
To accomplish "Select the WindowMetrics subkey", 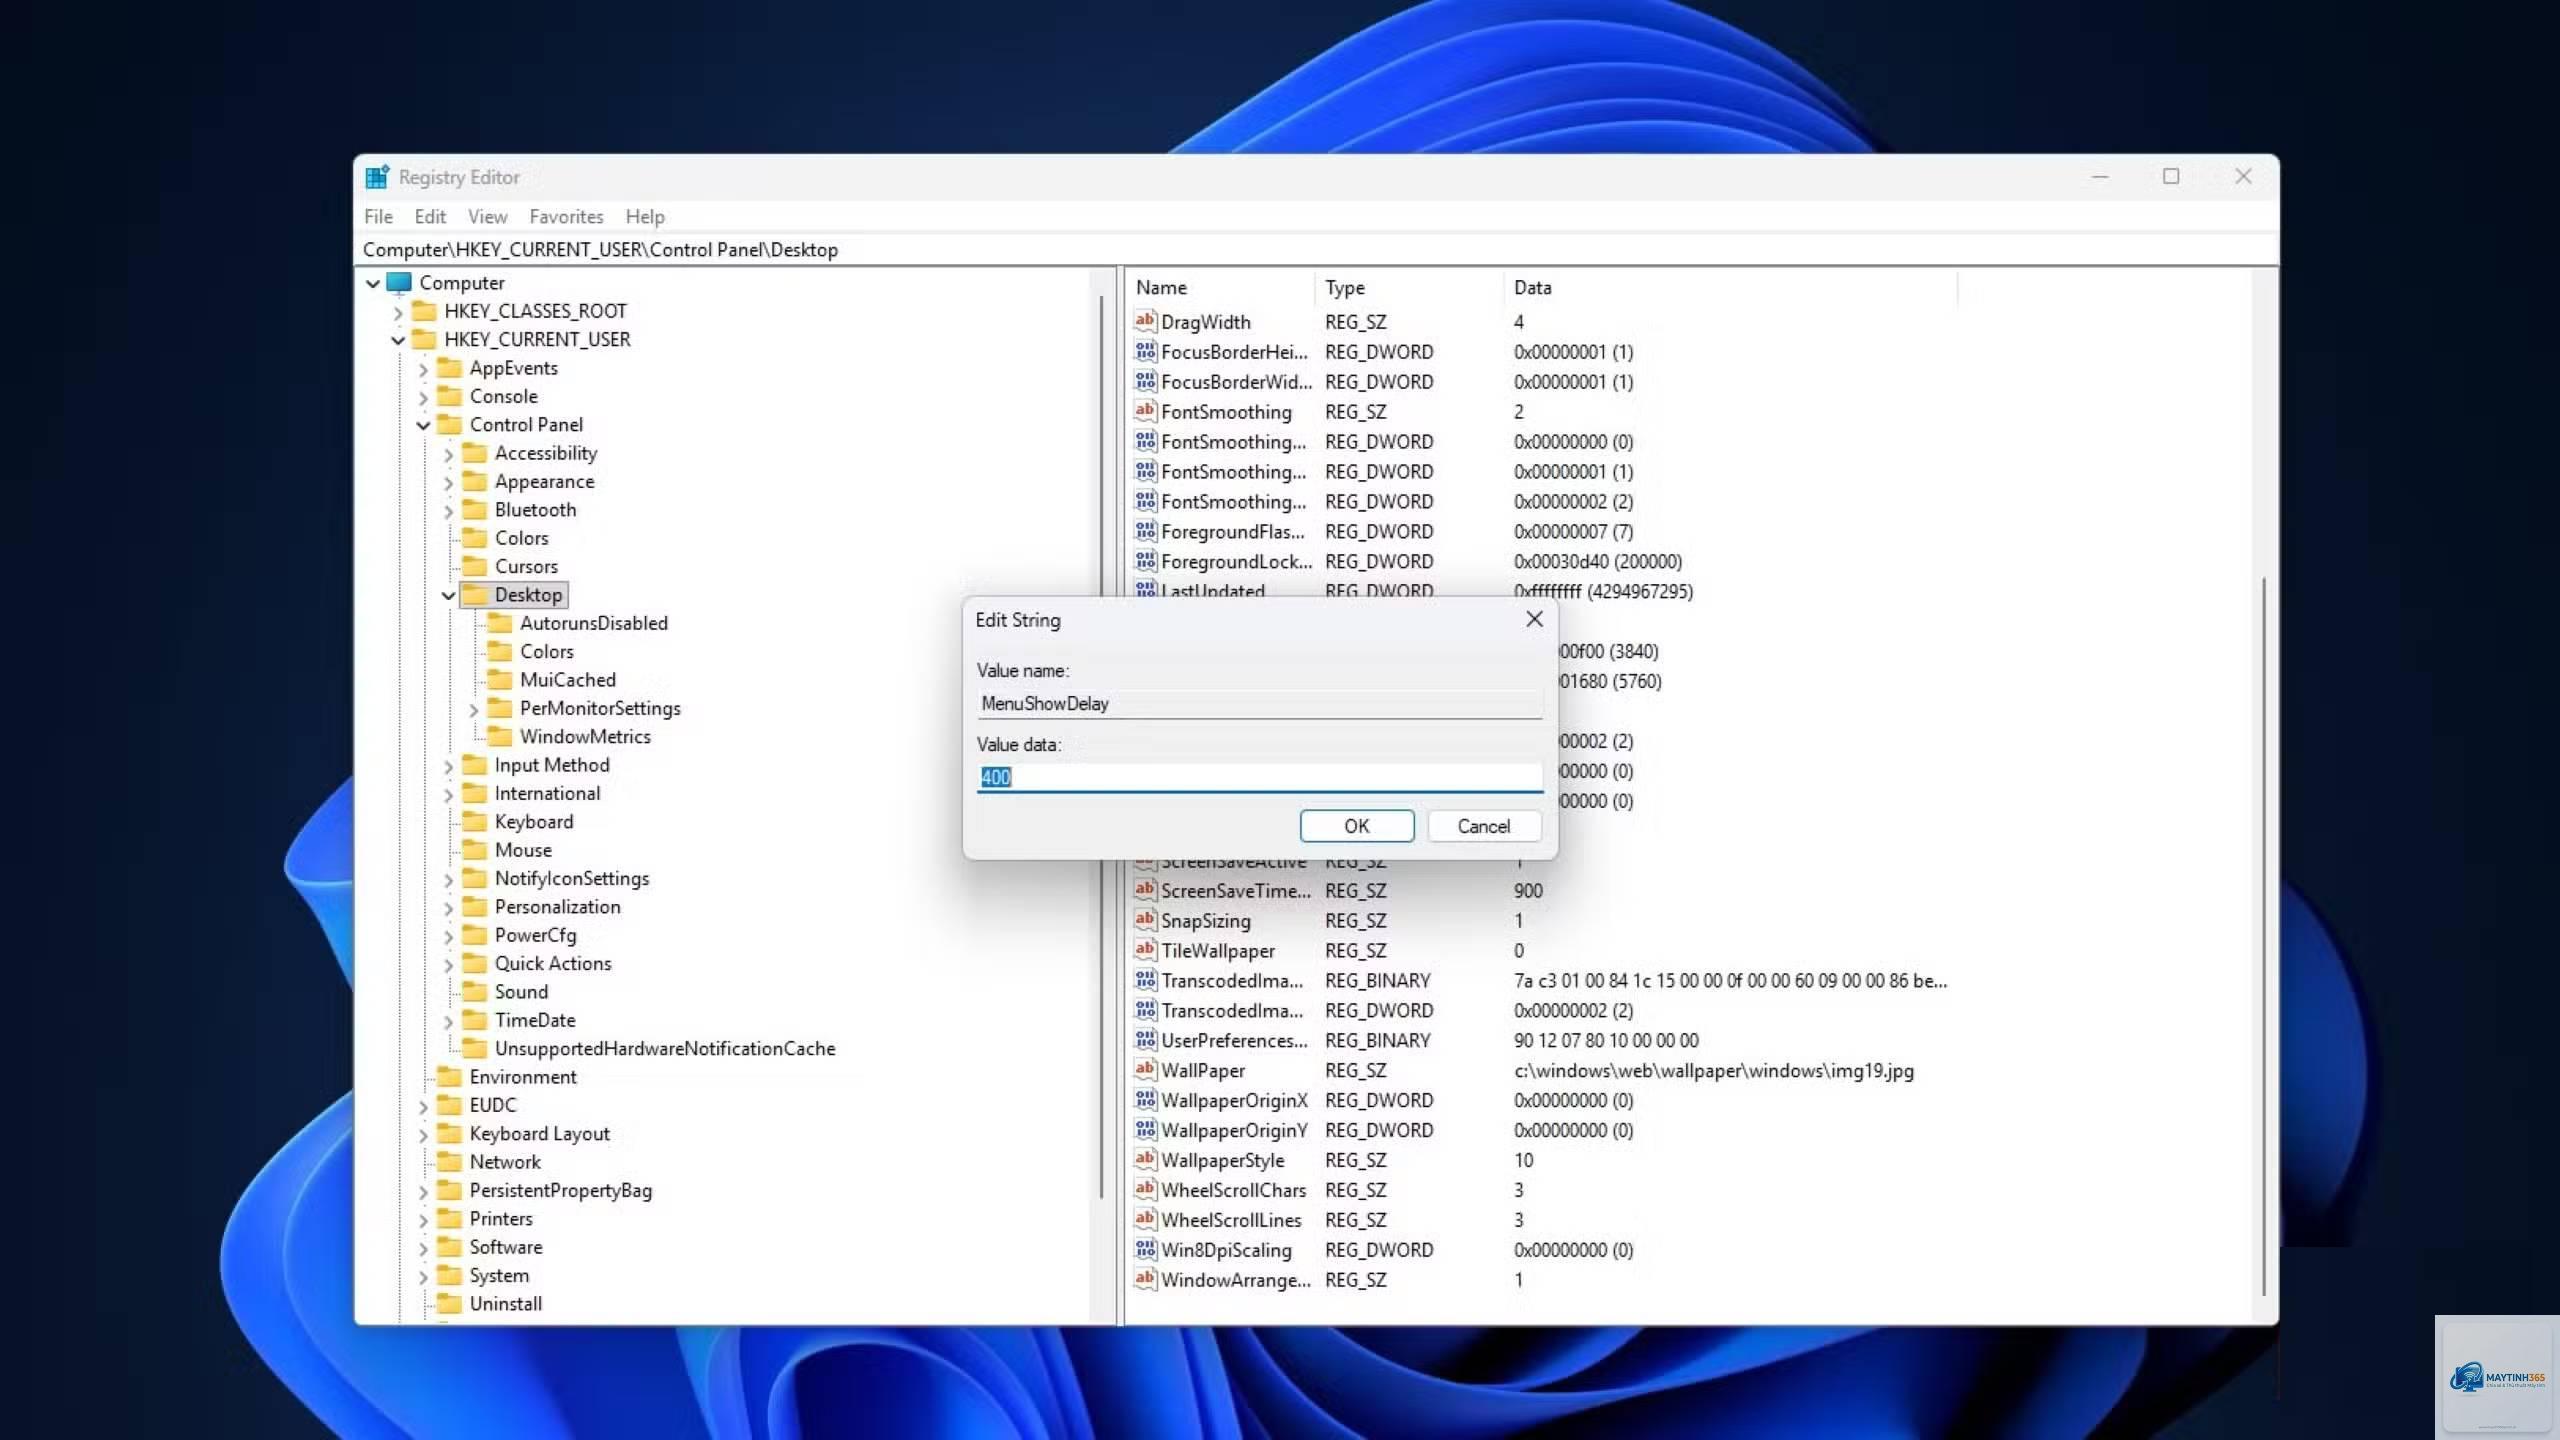I will pyautogui.click(x=585, y=737).
